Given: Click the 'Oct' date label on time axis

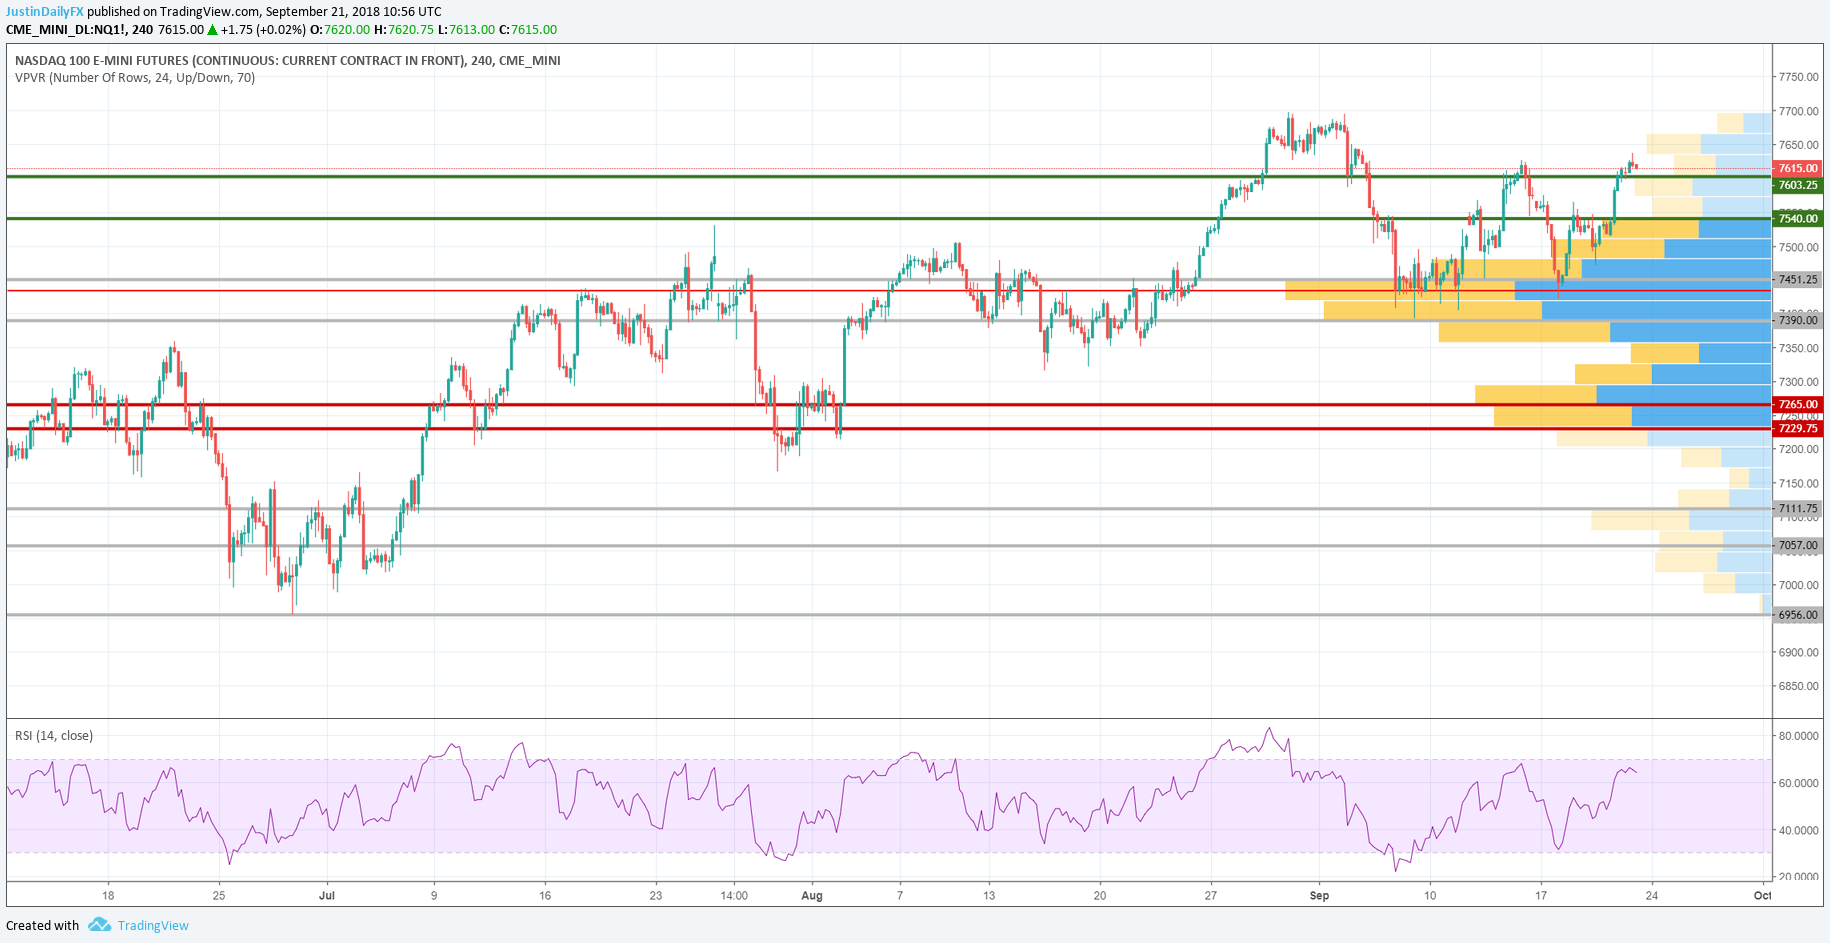Looking at the screenshot, I should (1762, 895).
